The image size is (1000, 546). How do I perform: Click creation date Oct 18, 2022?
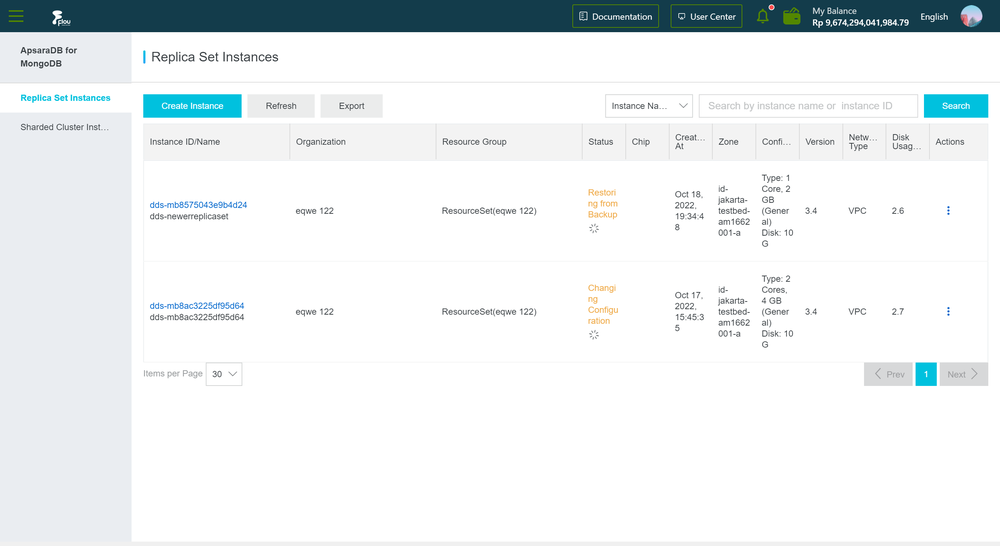[689, 210]
